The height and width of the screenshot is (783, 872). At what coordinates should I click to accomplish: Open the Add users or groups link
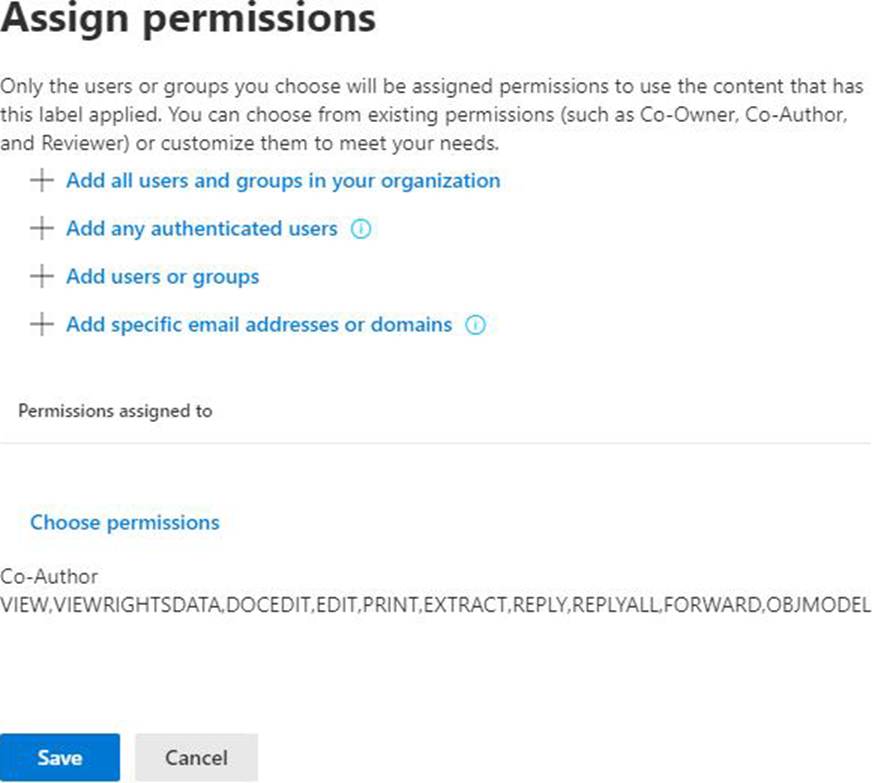tap(162, 277)
